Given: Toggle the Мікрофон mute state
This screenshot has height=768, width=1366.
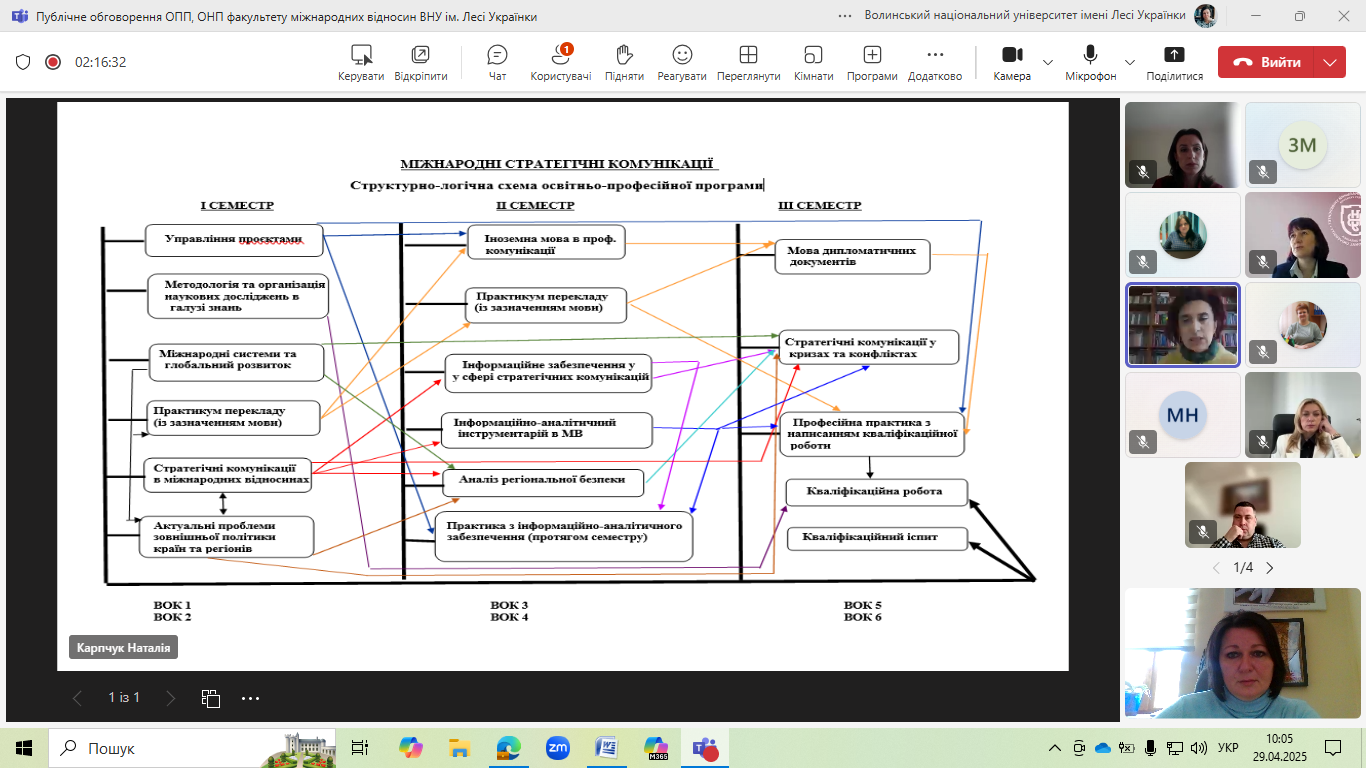Looking at the screenshot, I should coord(1090,62).
